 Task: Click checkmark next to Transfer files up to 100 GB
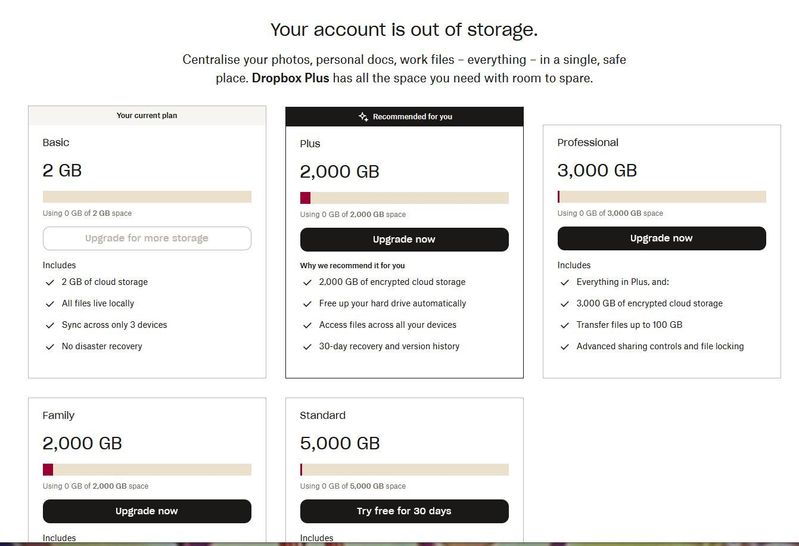(564, 325)
